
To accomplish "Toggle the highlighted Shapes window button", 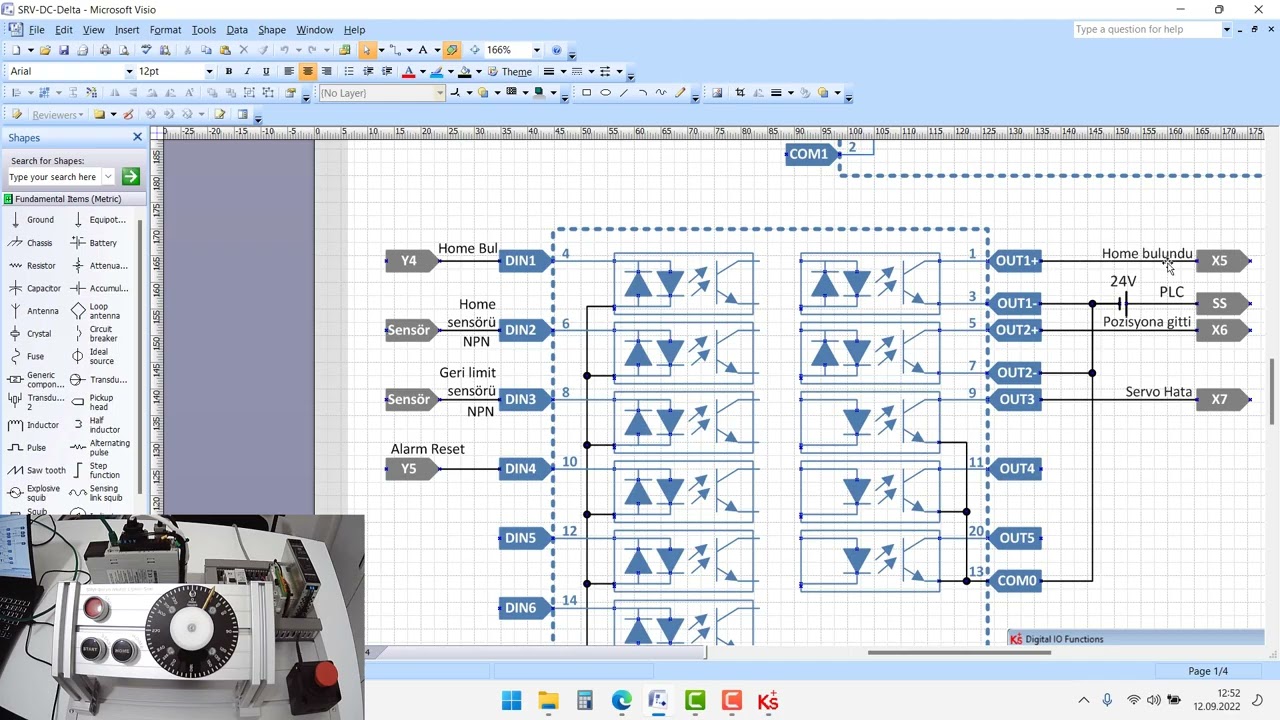I will click(451, 50).
